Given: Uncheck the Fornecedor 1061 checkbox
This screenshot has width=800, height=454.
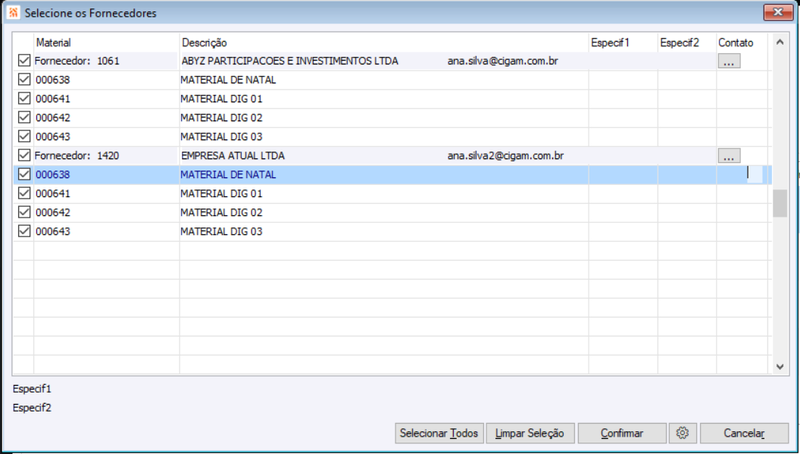Looking at the screenshot, I should click(x=24, y=61).
